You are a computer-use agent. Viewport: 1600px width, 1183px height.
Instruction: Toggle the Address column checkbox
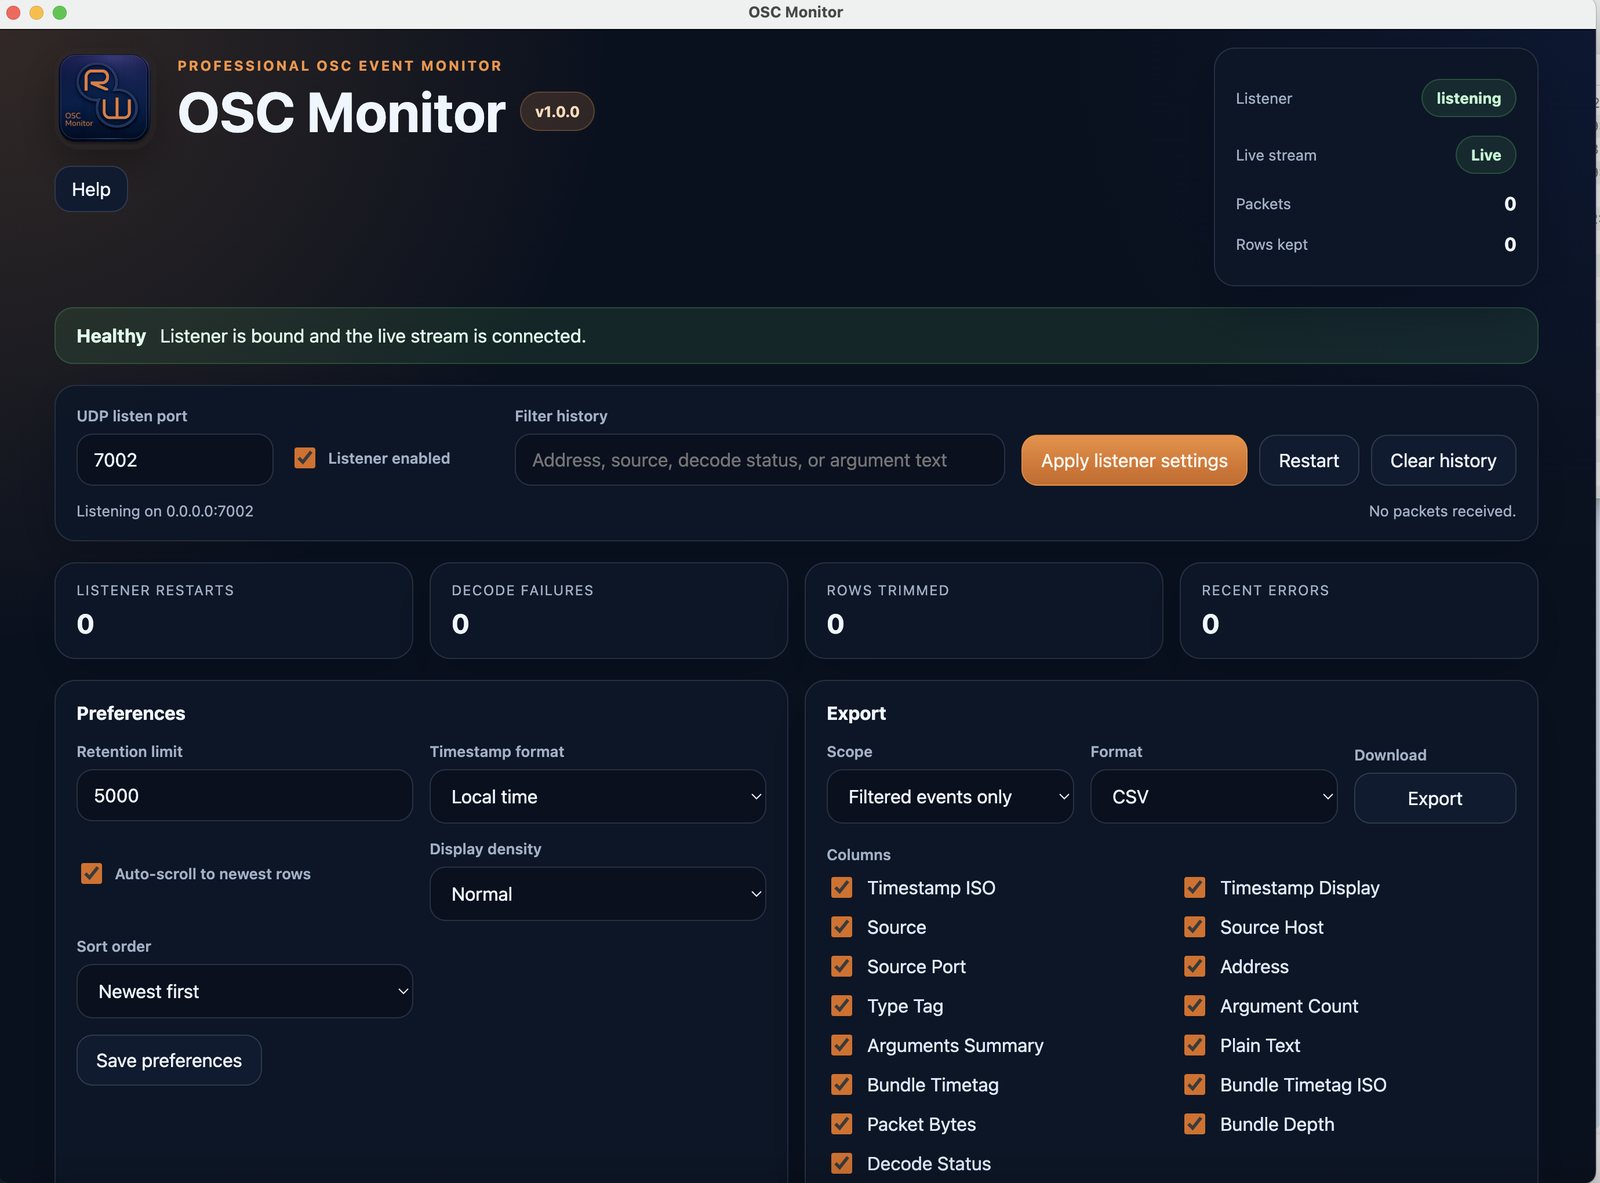coord(1195,967)
